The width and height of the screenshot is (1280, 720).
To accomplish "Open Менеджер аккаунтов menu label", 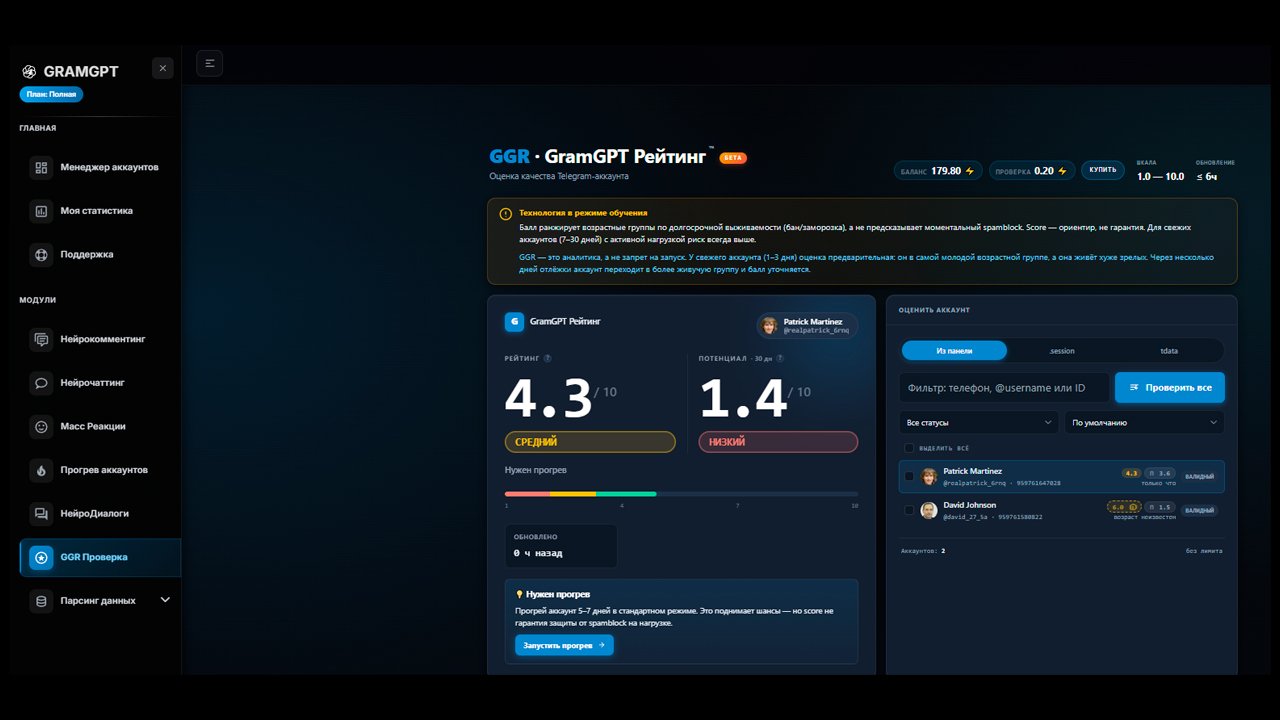I will pos(109,167).
